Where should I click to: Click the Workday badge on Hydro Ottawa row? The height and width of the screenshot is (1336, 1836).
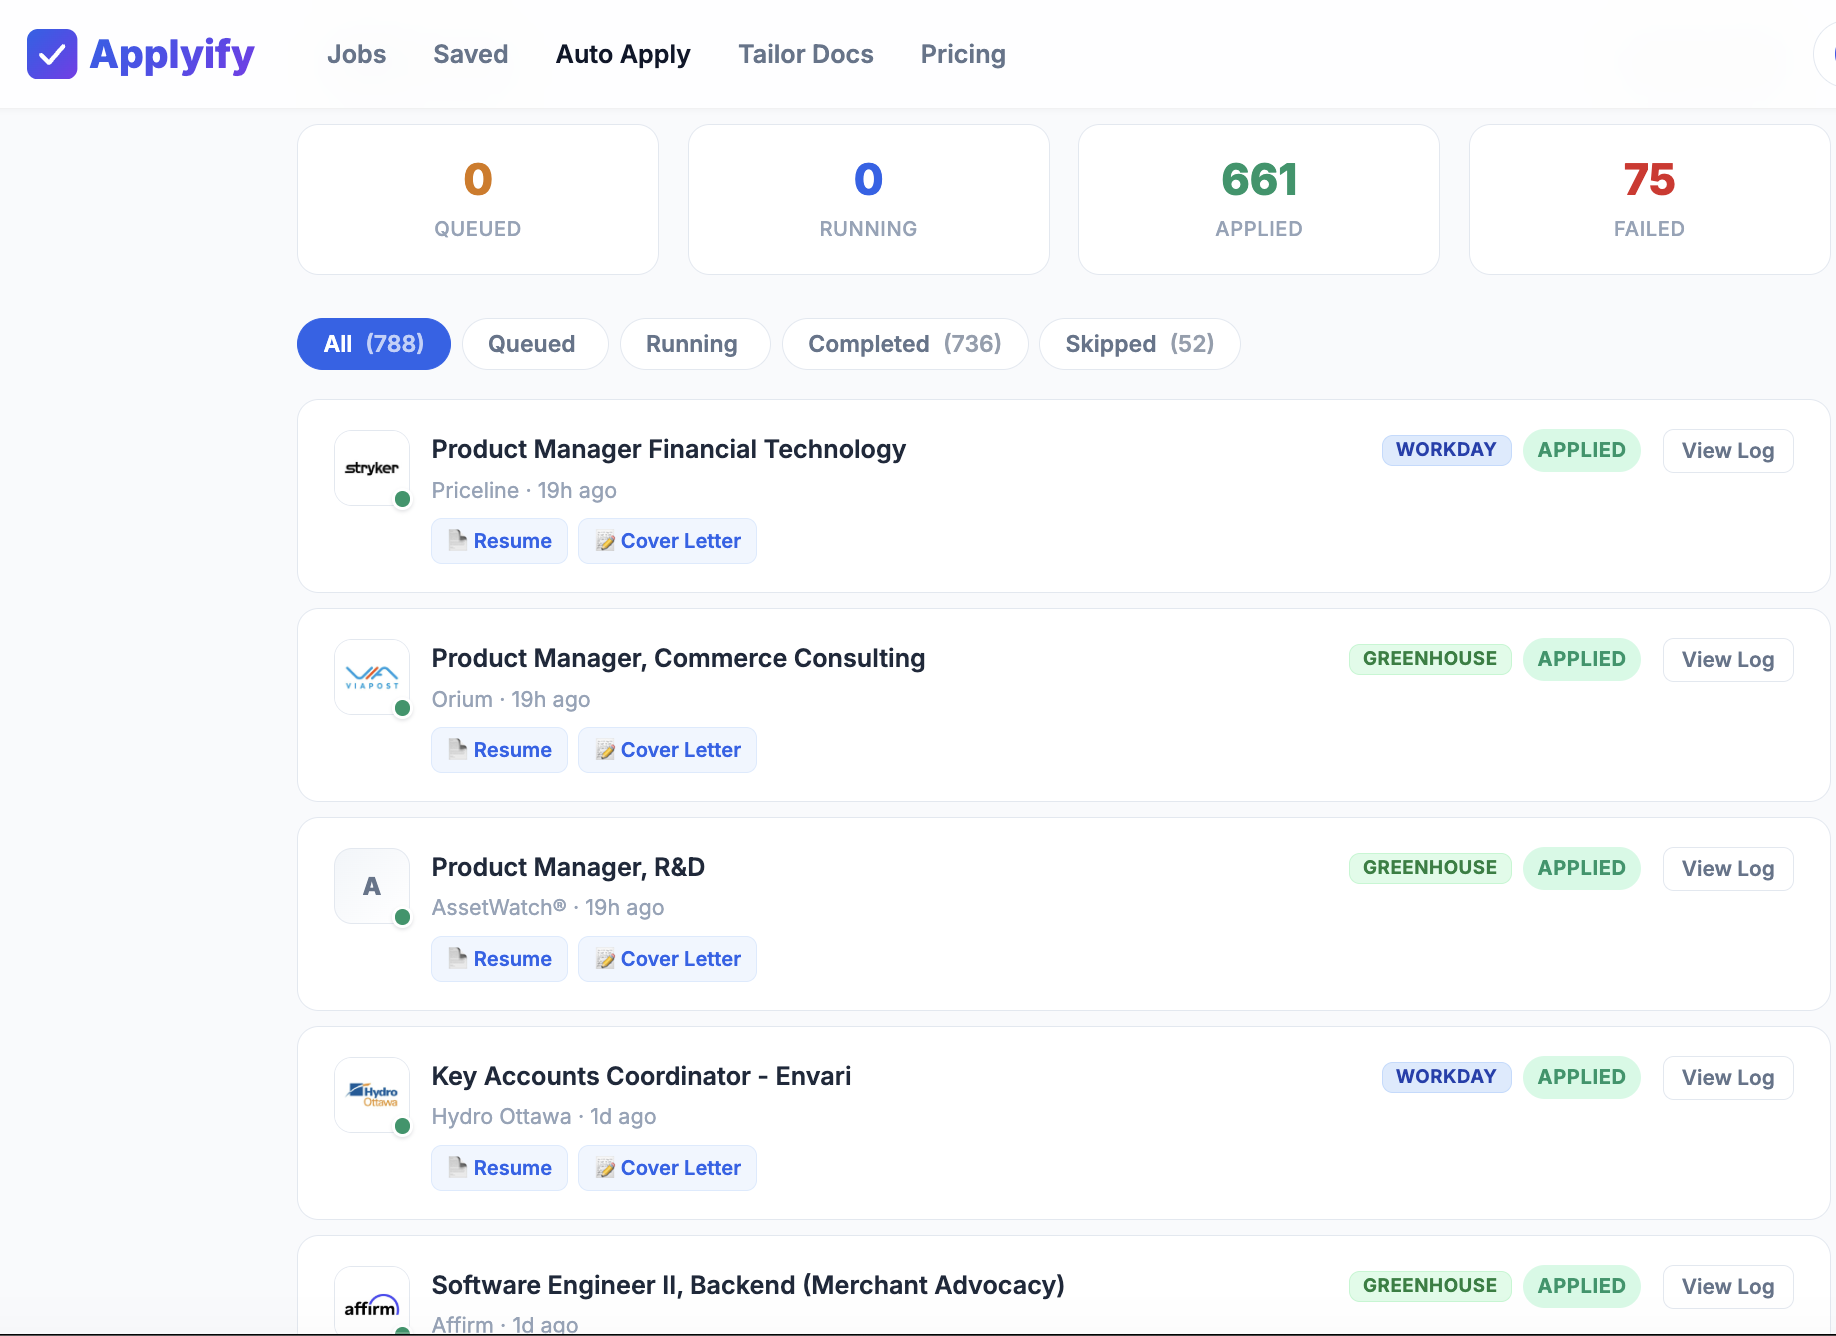[x=1446, y=1077]
